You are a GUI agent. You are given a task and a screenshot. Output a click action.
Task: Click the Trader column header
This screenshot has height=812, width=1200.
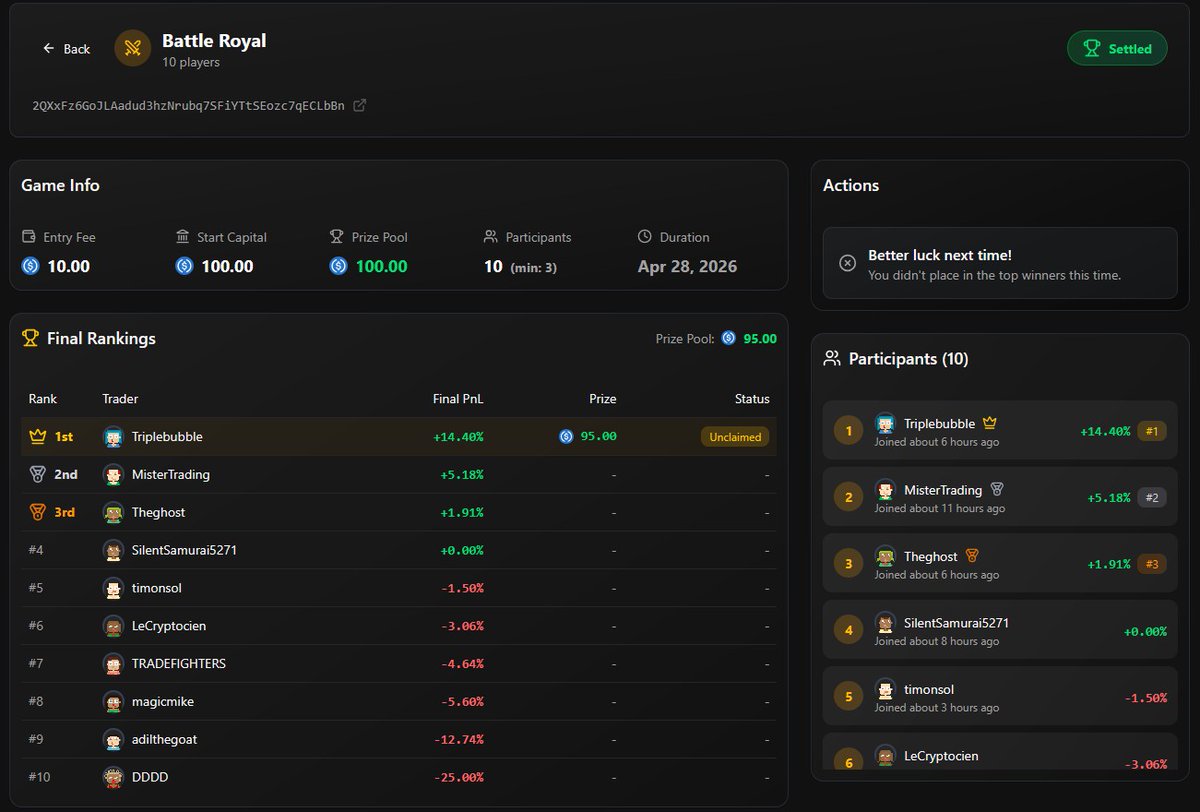(120, 399)
